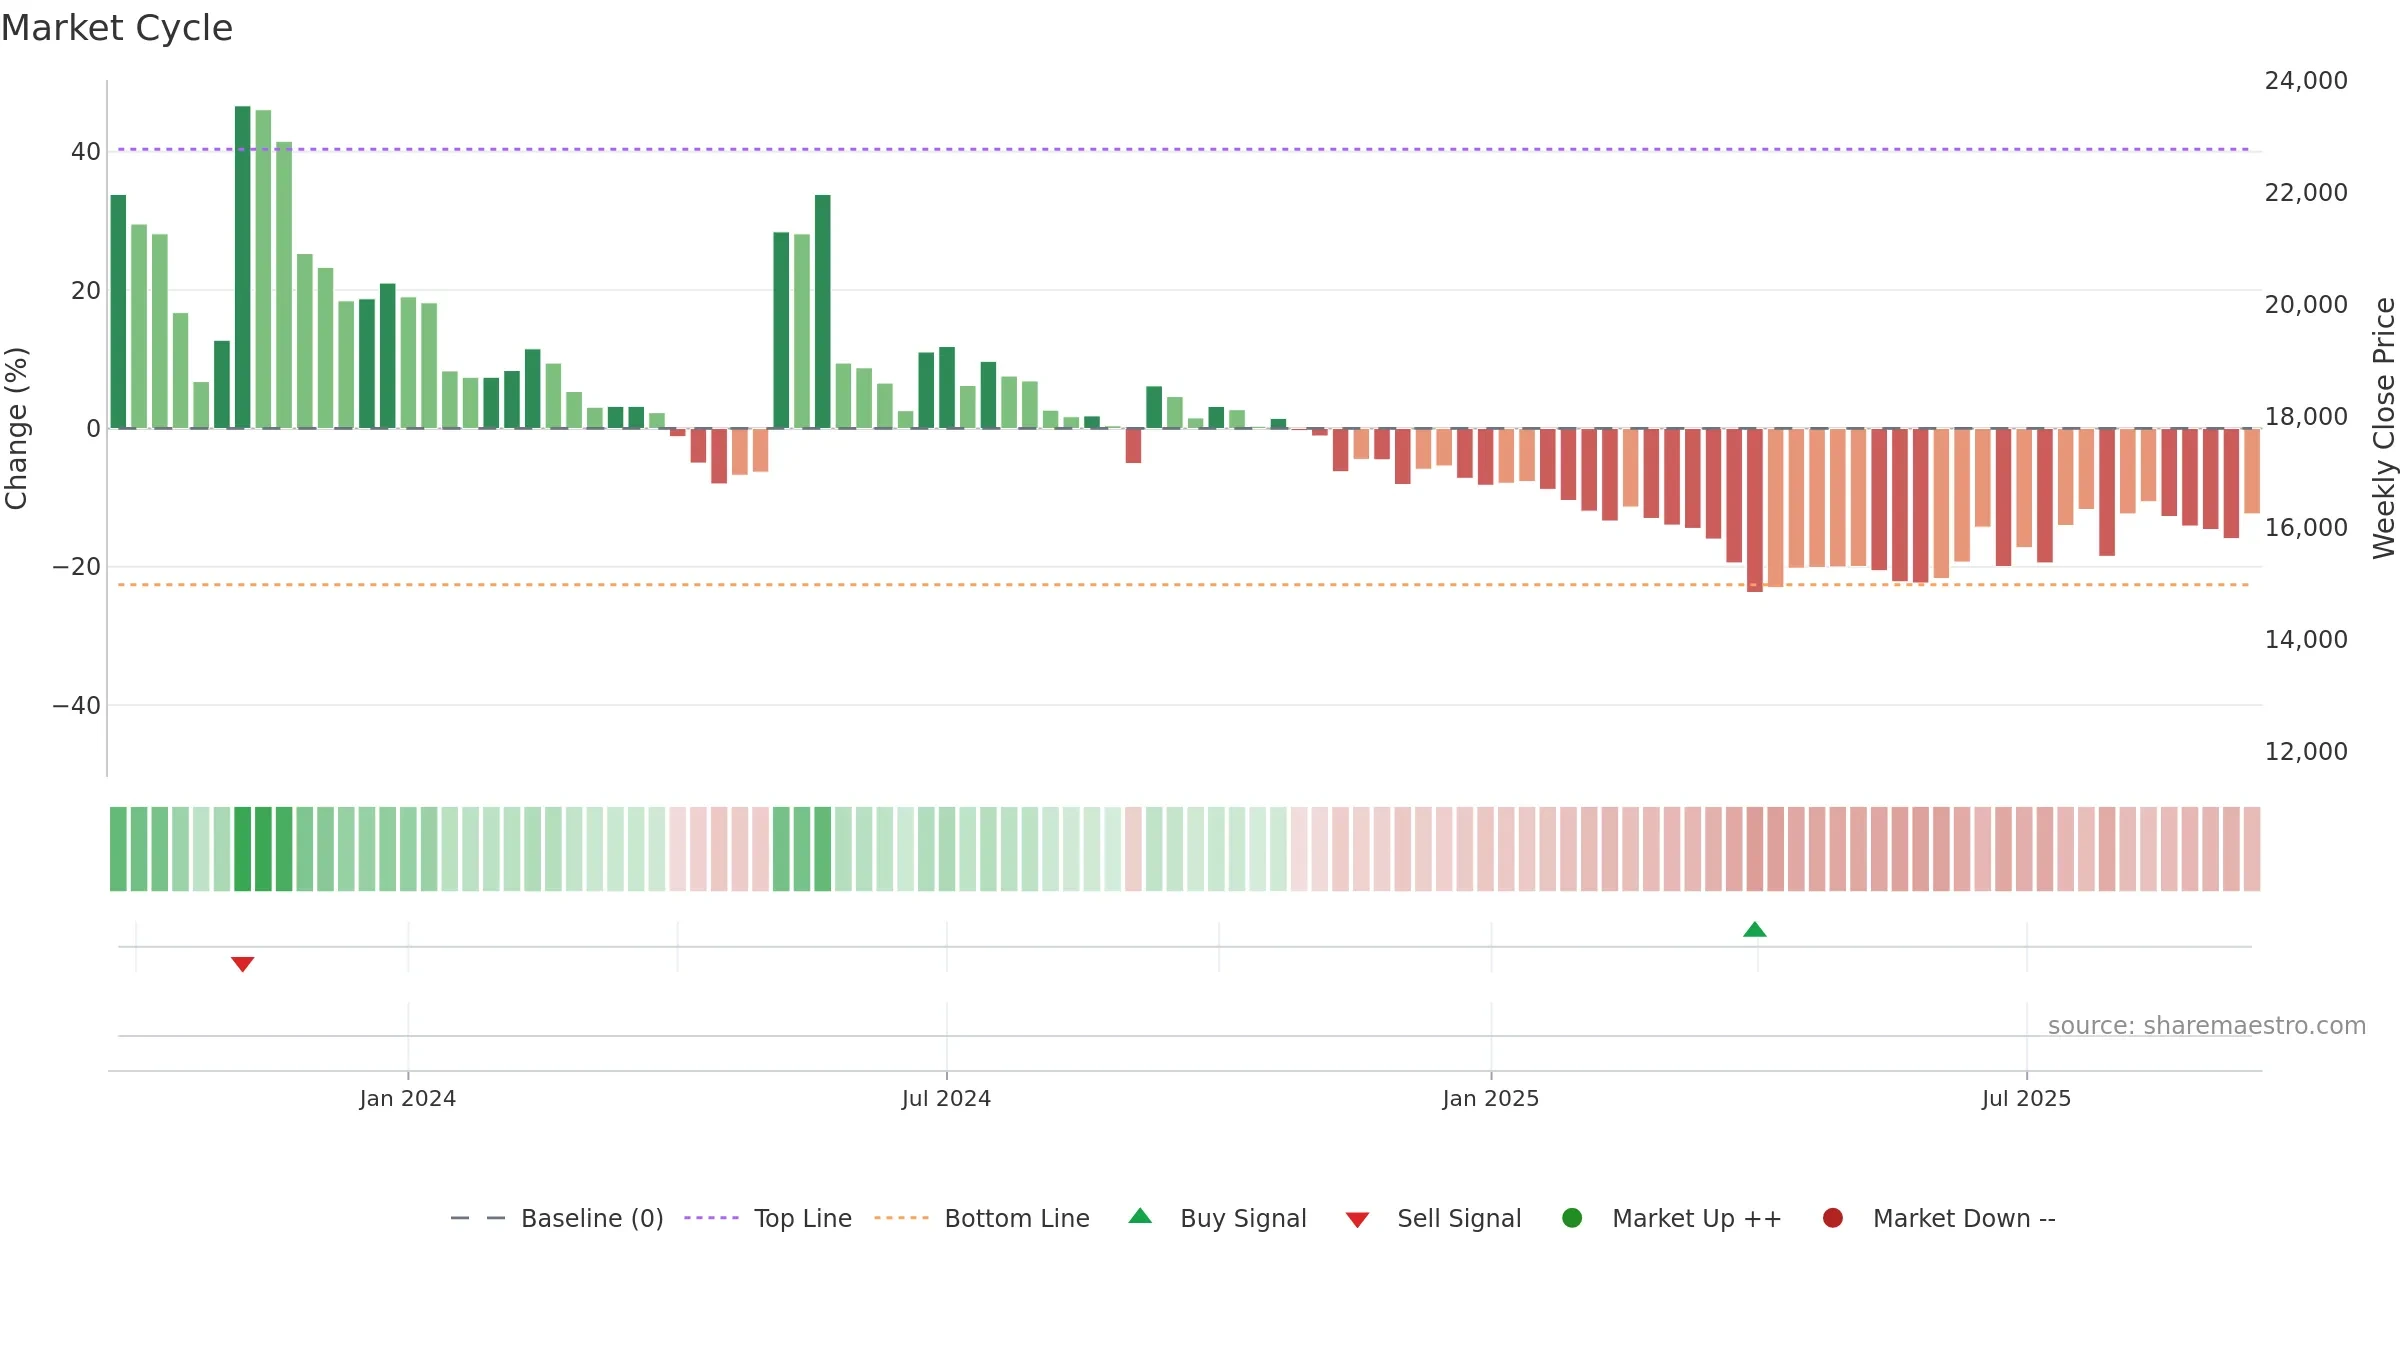Click the Change (%) axis title

tap(16, 428)
